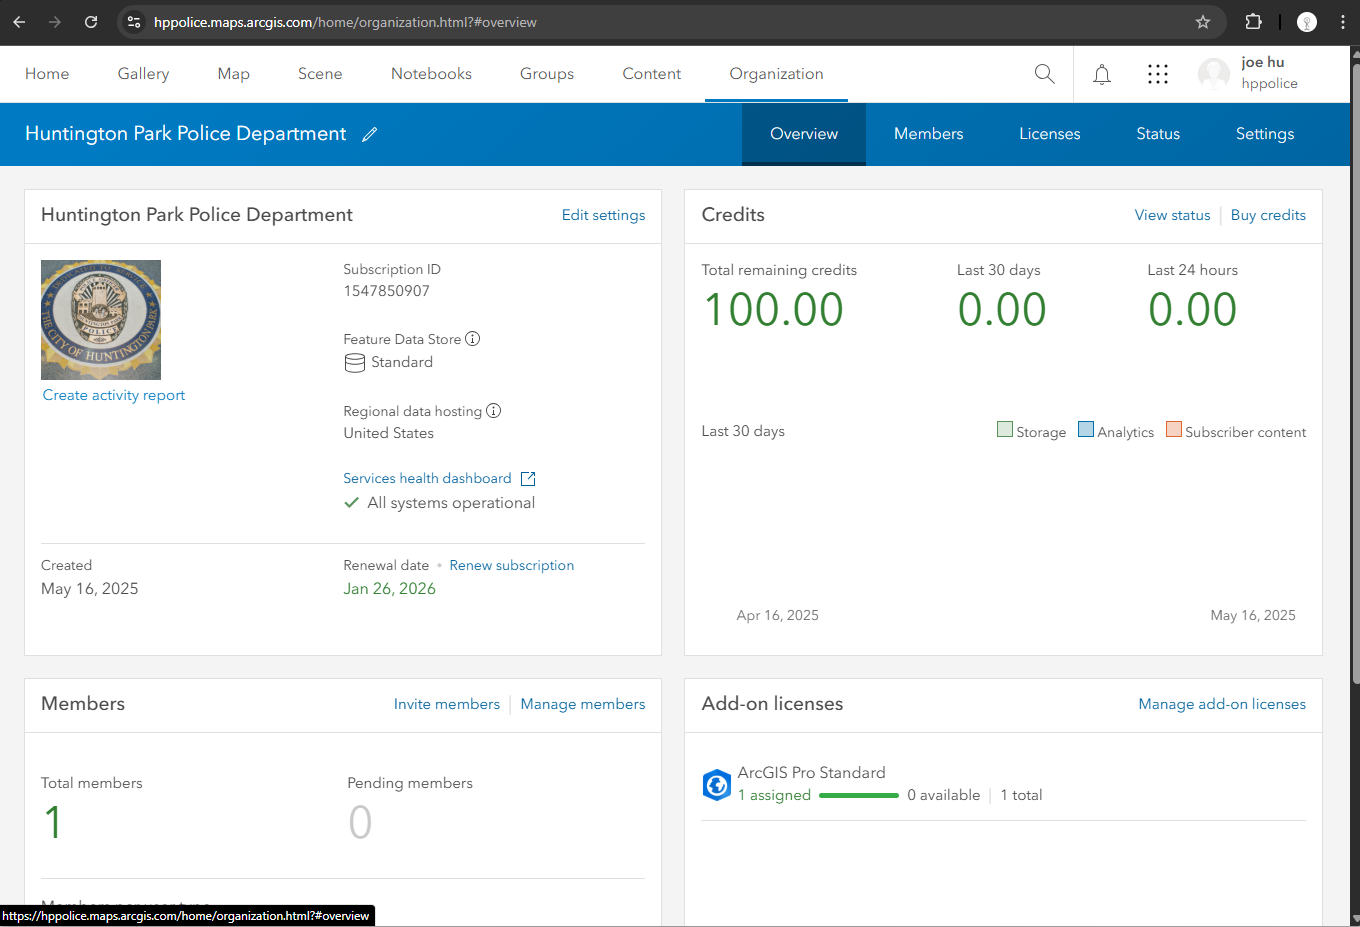
Task: Open notifications bell icon
Action: click(1102, 74)
